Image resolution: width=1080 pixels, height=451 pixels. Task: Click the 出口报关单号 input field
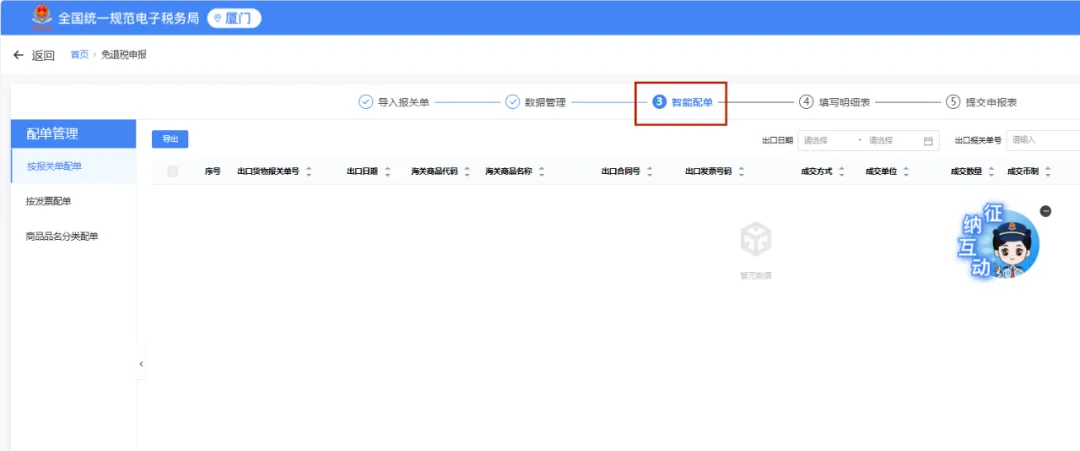pyautogui.click(x=1043, y=140)
